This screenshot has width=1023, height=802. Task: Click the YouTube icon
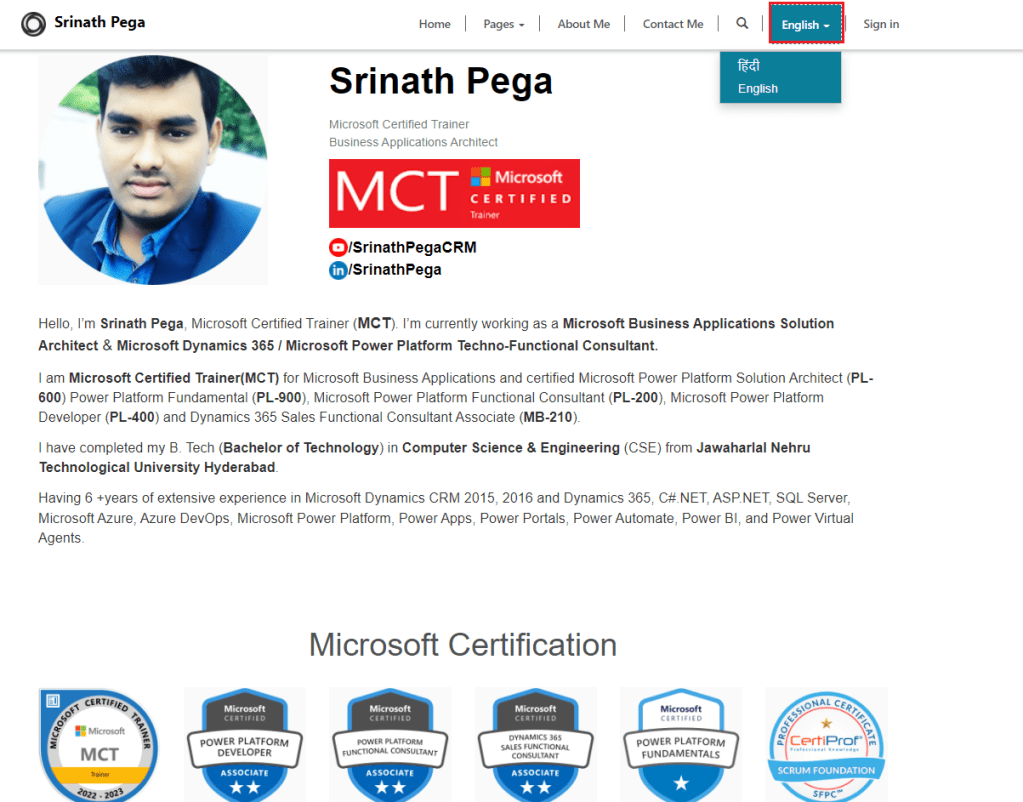[338, 247]
